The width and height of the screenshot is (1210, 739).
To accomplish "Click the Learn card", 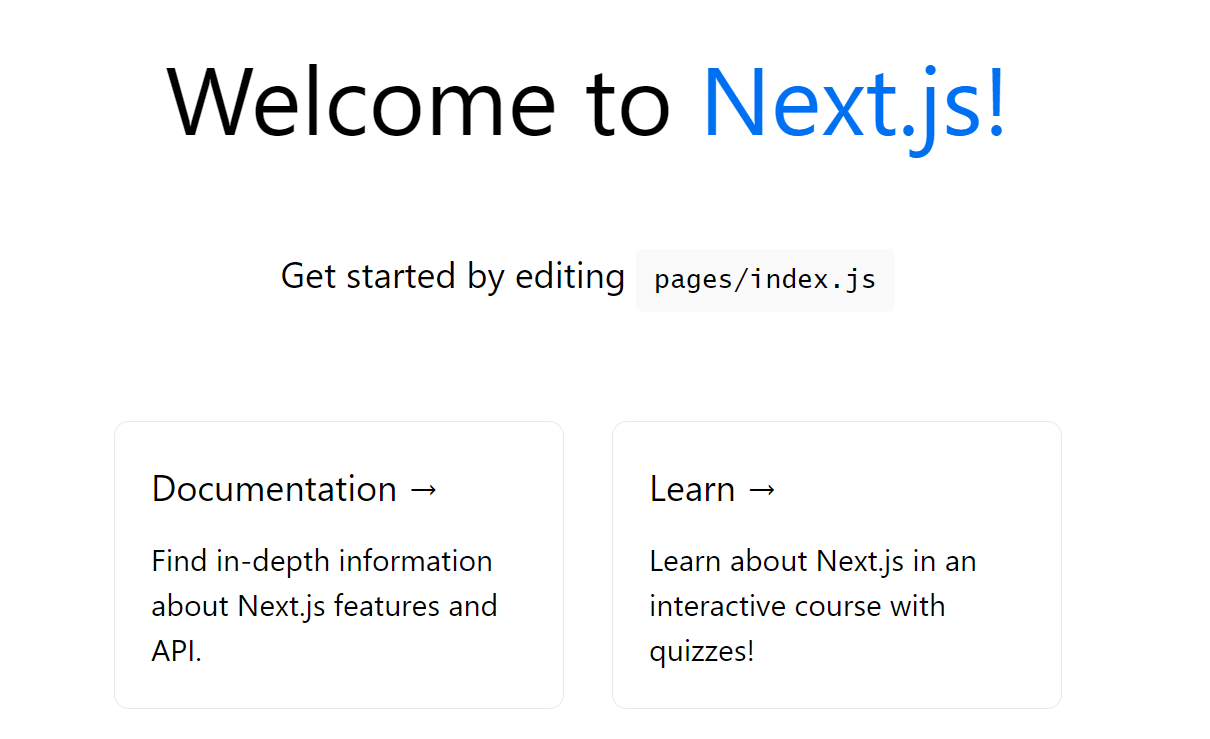I will [x=836, y=563].
